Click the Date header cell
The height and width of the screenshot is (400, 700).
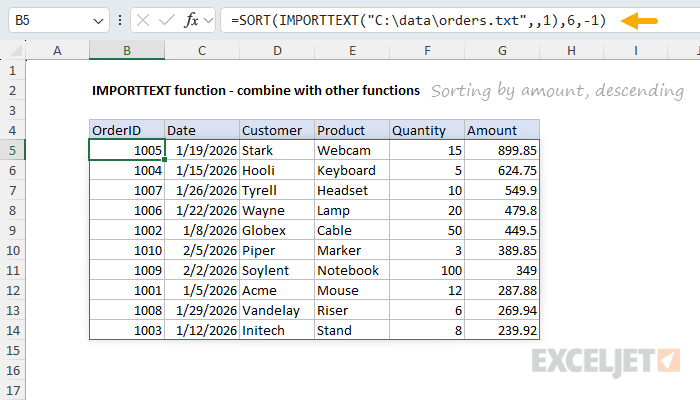tap(202, 130)
